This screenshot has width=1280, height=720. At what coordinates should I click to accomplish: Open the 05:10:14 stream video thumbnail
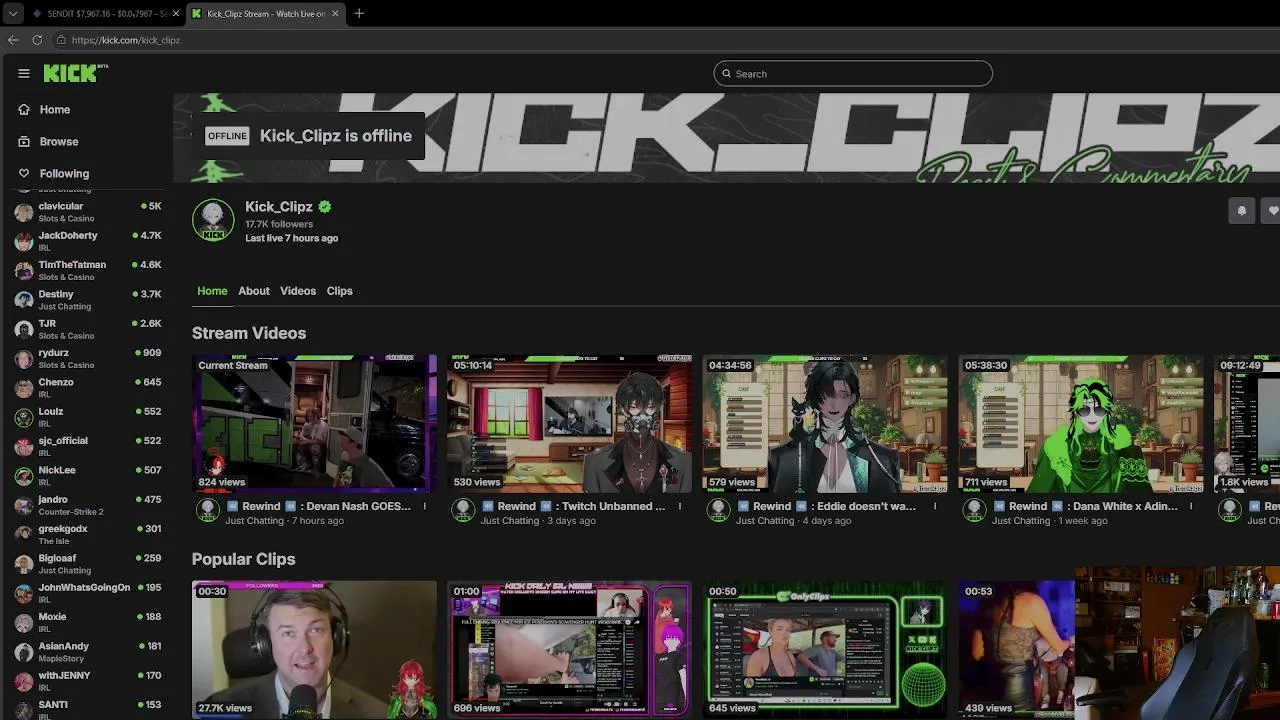coord(570,423)
